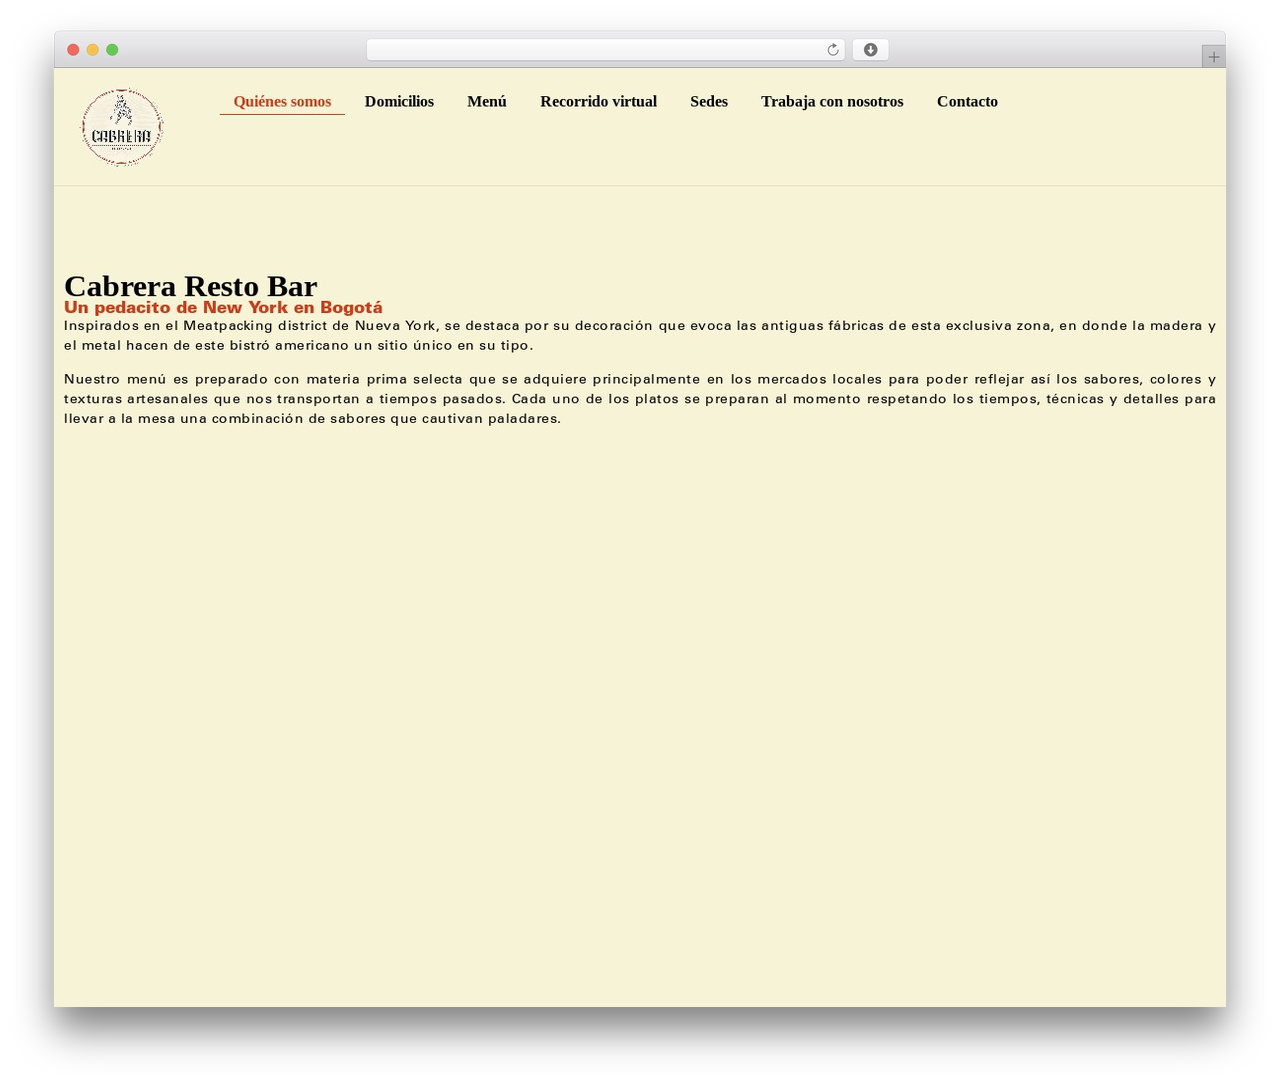The width and height of the screenshot is (1280, 1084).
Task: Maximize the window with the green button
Action: click(112, 50)
